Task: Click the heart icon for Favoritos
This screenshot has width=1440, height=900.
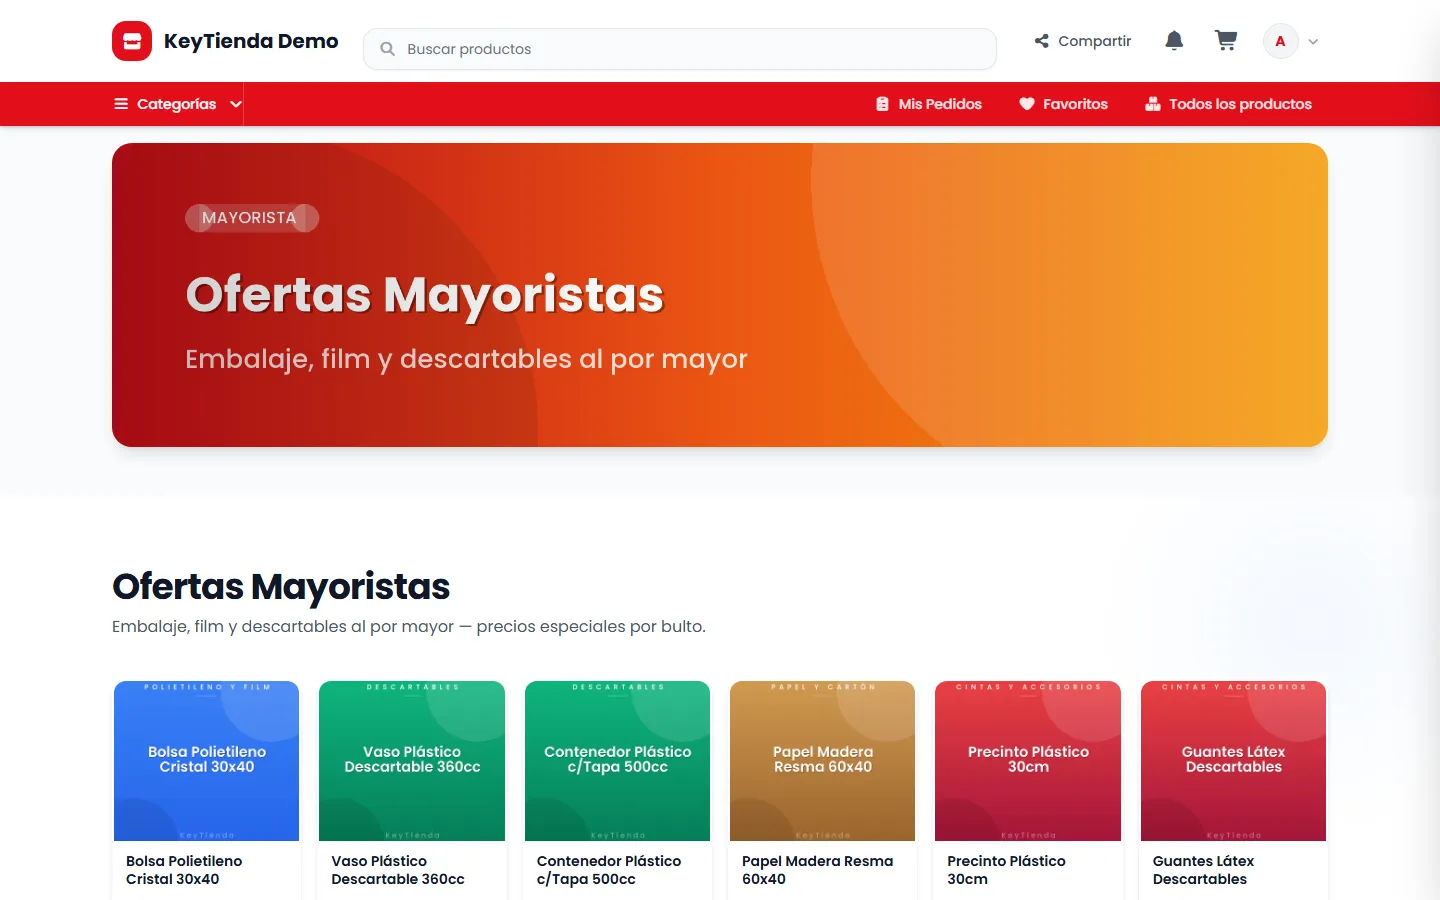Action: (1026, 104)
